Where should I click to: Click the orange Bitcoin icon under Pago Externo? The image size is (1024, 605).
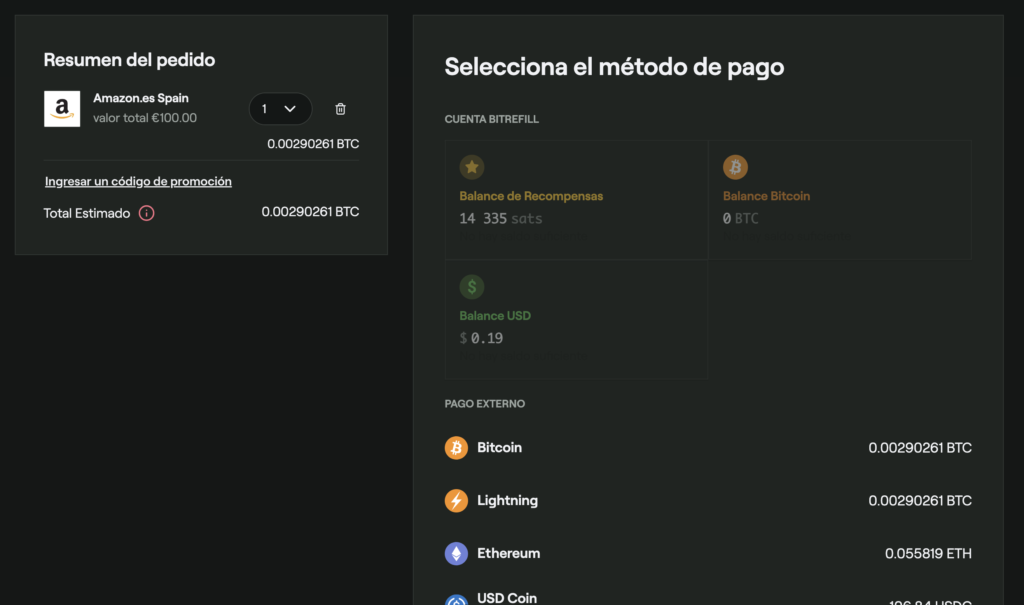456,448
